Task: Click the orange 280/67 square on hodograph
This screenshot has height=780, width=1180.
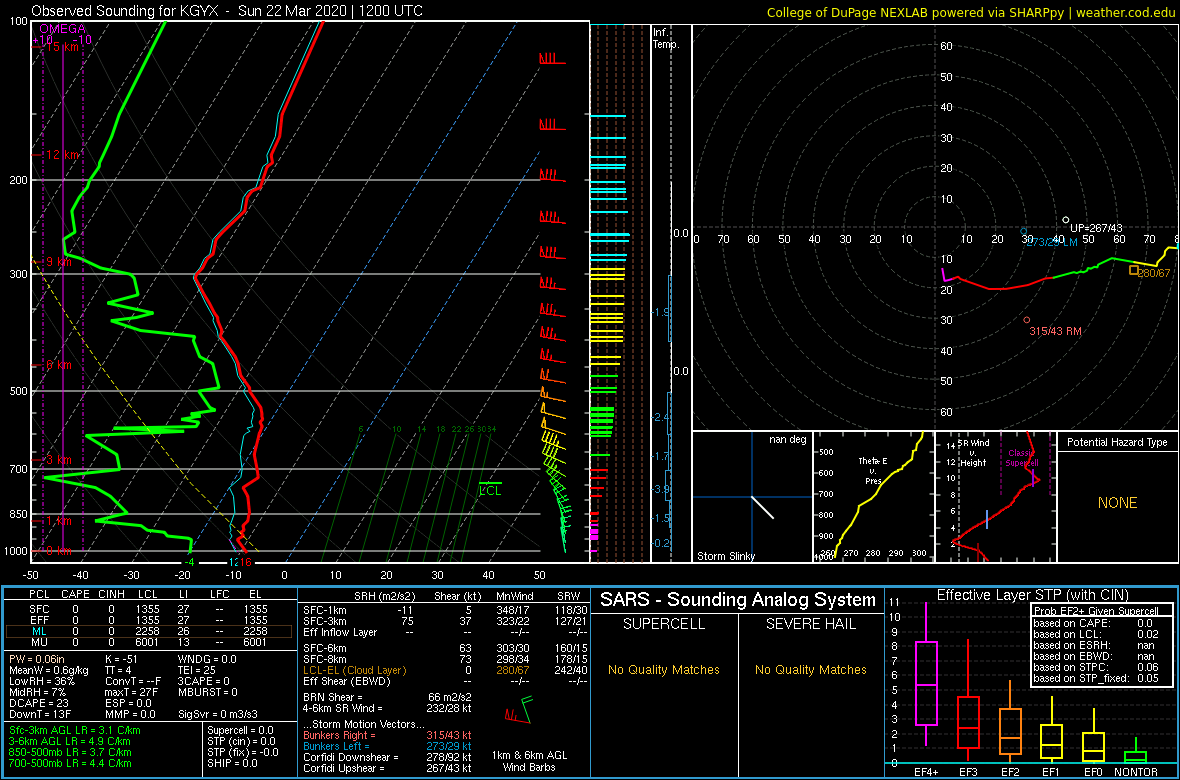Action: click(x=1134, y=270)
